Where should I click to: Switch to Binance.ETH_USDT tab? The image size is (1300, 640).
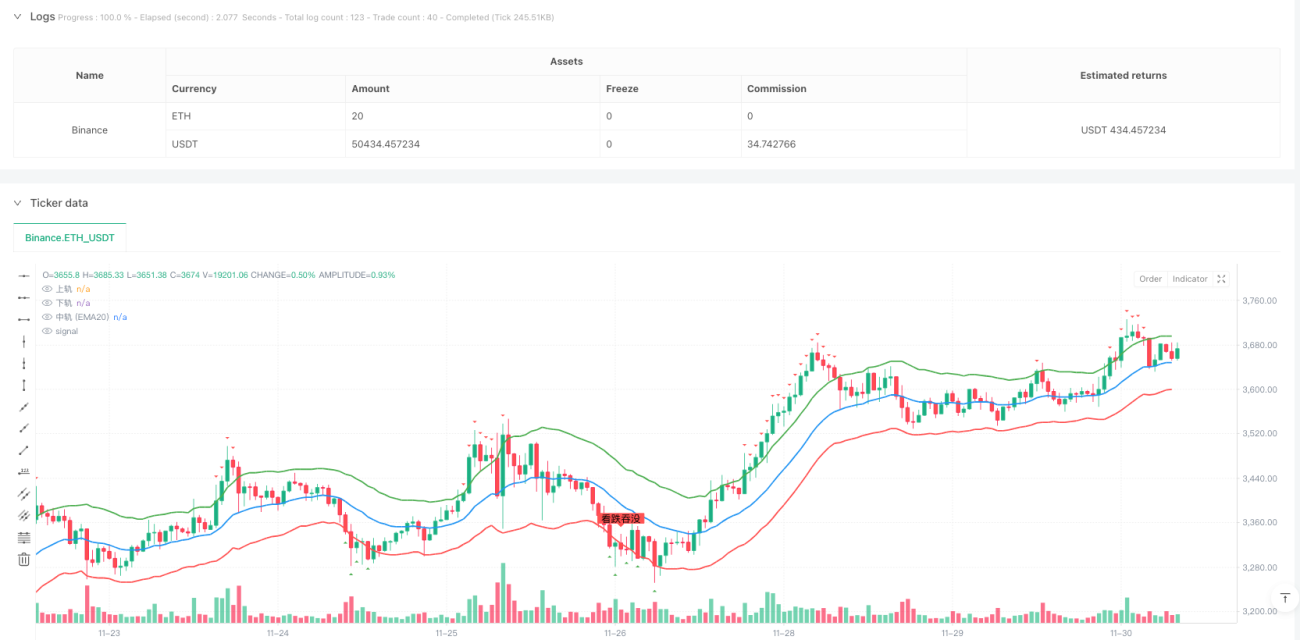pos(70,237)
